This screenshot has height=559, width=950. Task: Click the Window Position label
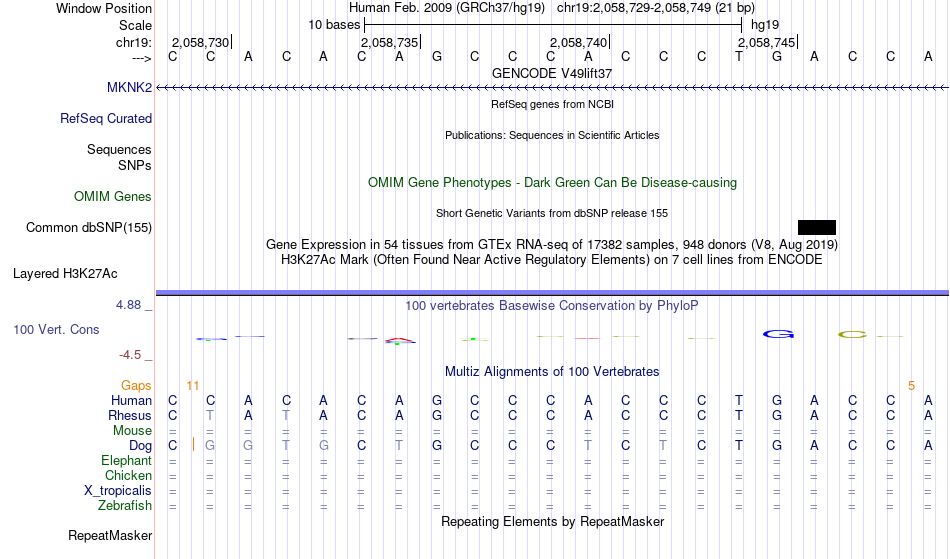pyautogui.click(x=104, y=8)
